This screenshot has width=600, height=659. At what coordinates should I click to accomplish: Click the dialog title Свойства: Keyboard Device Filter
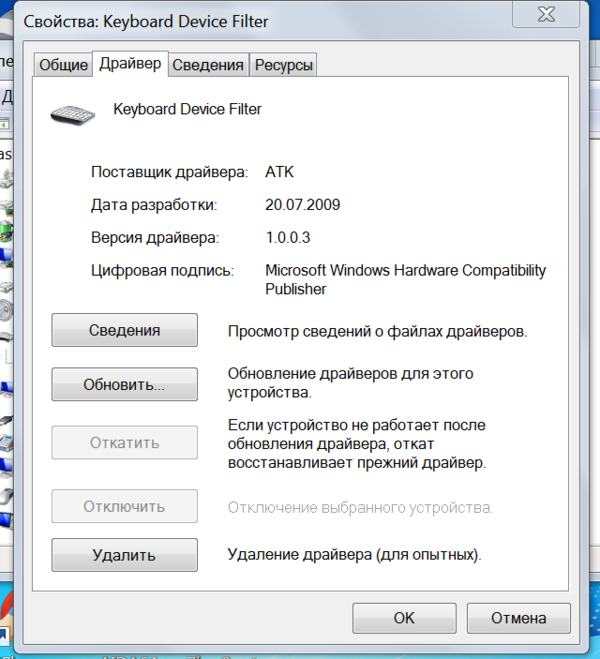pos(145,22)
